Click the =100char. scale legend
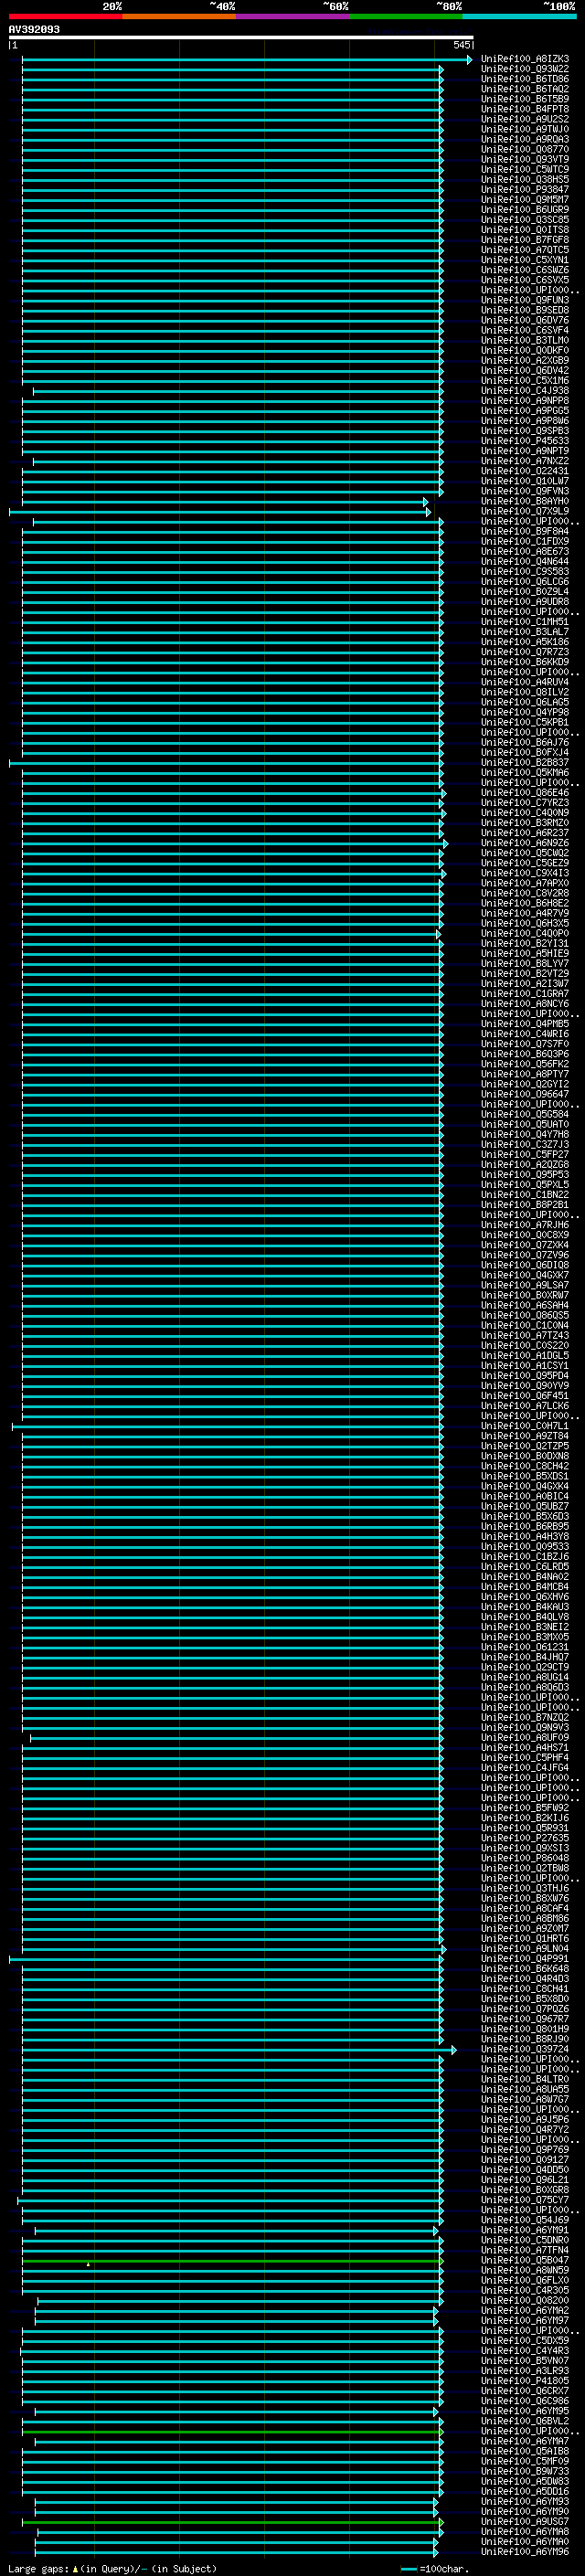This screenshot has width=585, height=2576. [x=435, y=2569]
